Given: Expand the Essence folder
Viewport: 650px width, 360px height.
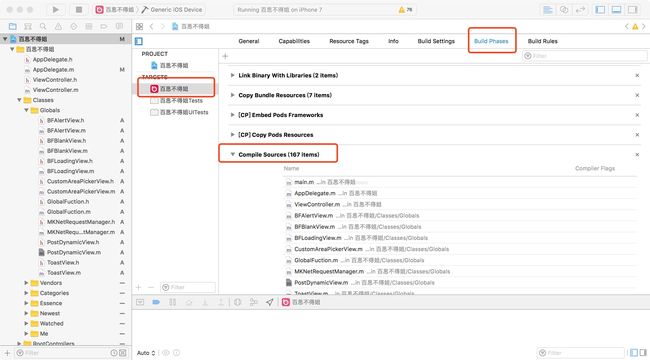Looking at the screenshot, I should pos(26,303).
